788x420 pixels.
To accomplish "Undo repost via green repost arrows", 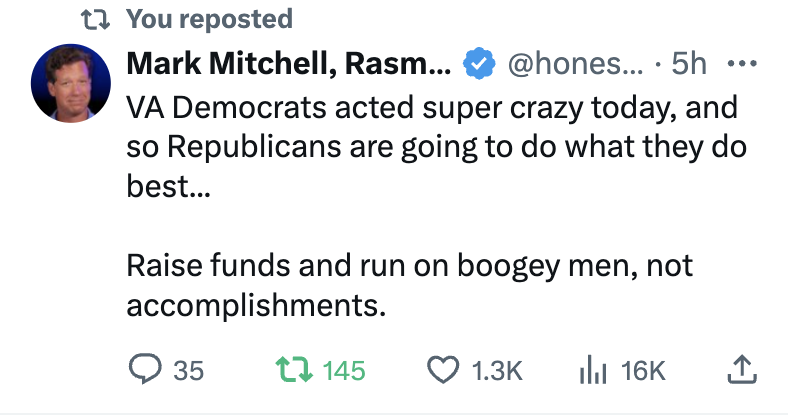I will pos(291,371).
